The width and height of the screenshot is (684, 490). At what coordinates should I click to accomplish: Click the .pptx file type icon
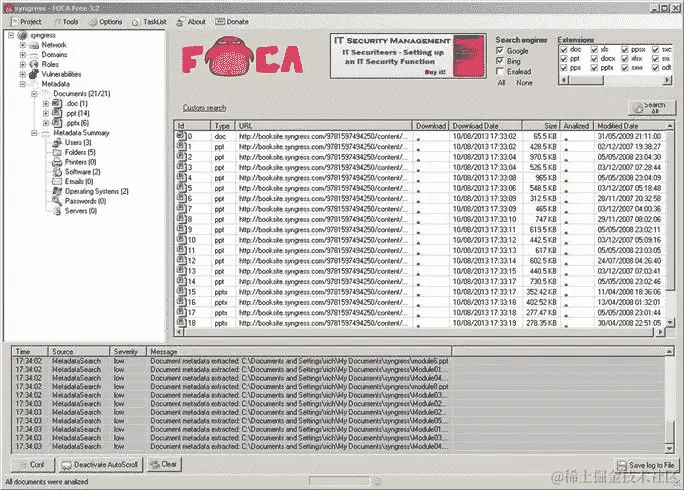(57, 123)
